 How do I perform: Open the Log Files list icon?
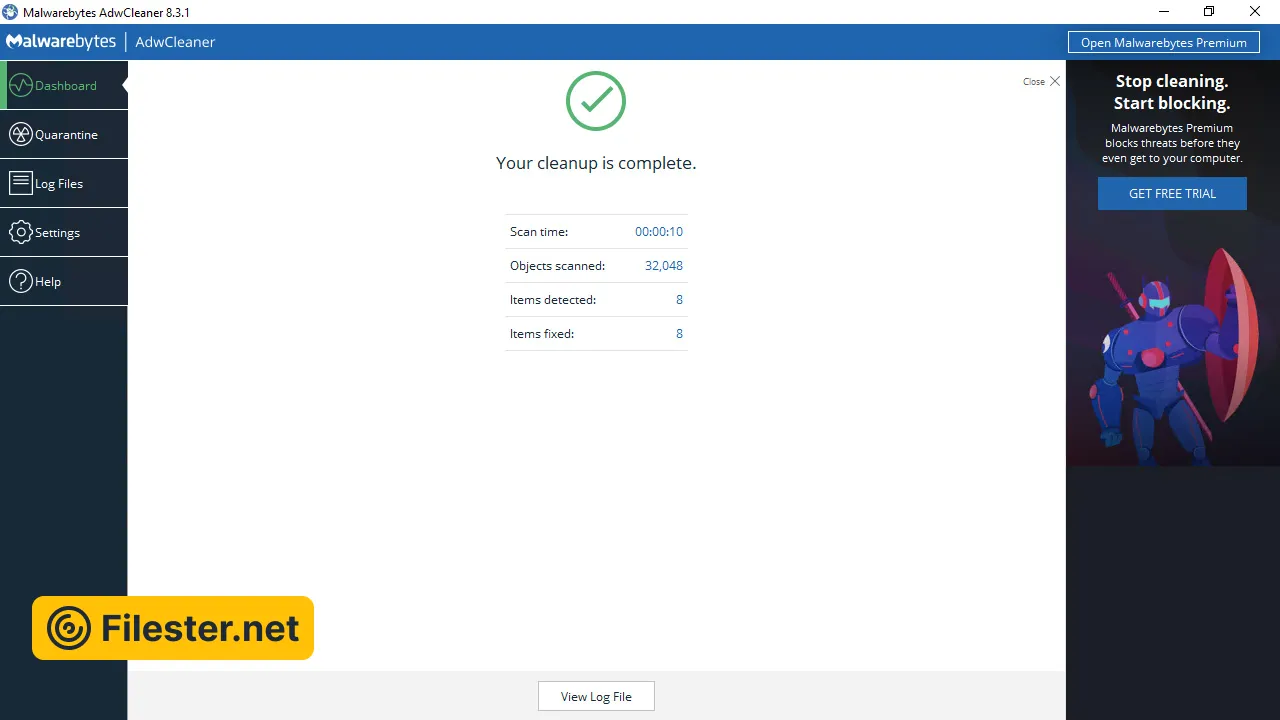tap(20, 183)
